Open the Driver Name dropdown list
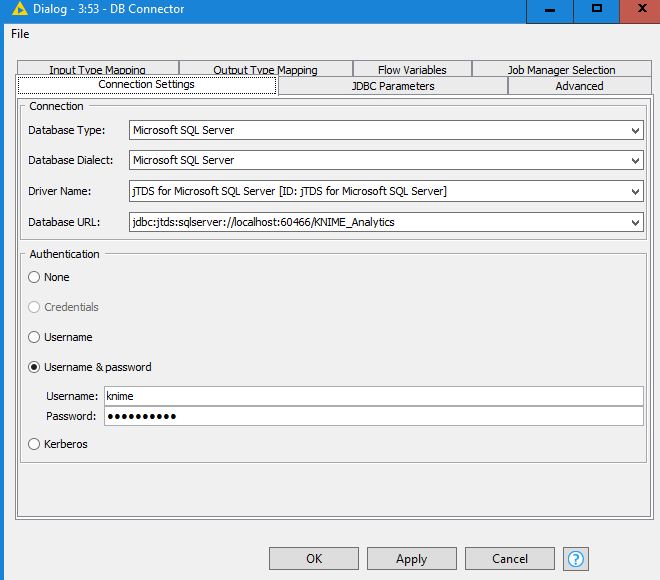Viewport: 660px width, 580px height. pos(635,192)
